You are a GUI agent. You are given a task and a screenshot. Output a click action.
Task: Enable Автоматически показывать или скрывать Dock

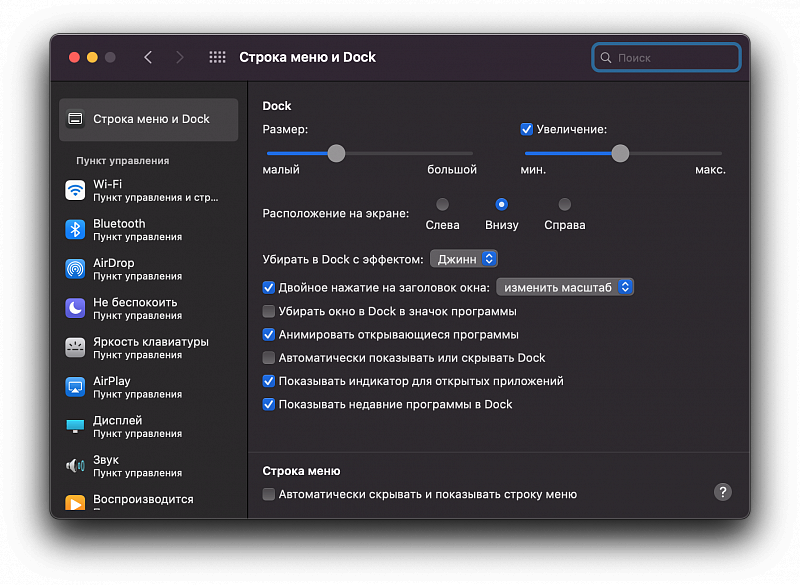pos(268,358)
